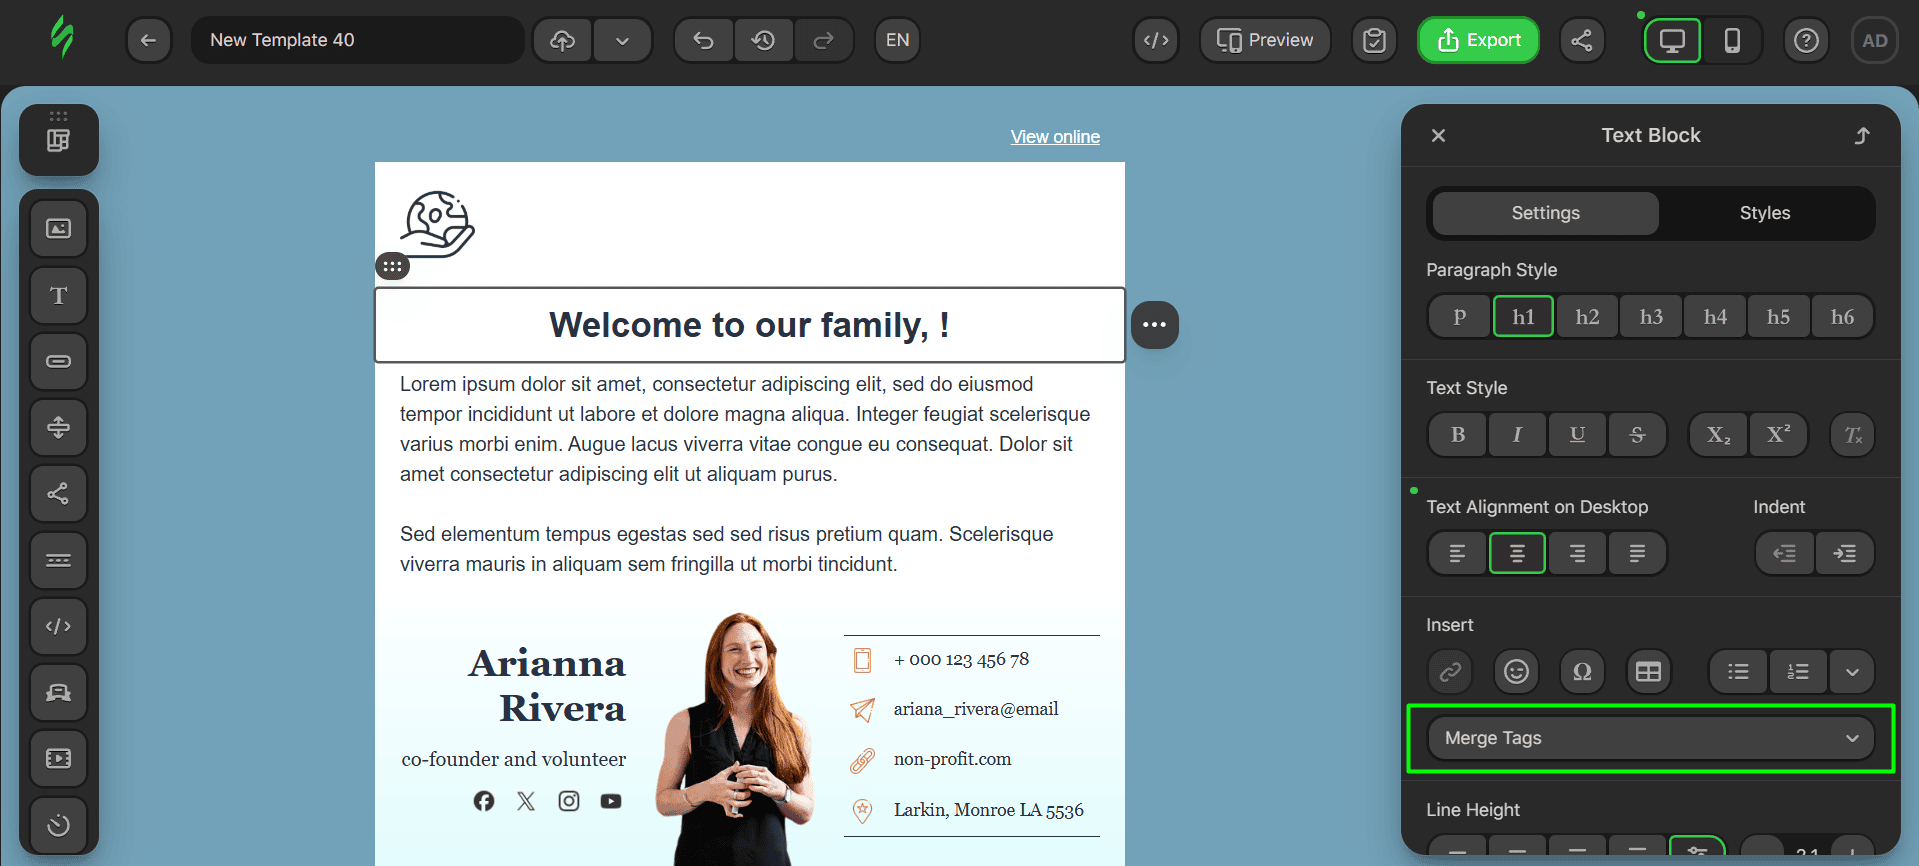Choose the h2 paragraph style
This screenshot has width=1919, height=866.
[1587, 317]
